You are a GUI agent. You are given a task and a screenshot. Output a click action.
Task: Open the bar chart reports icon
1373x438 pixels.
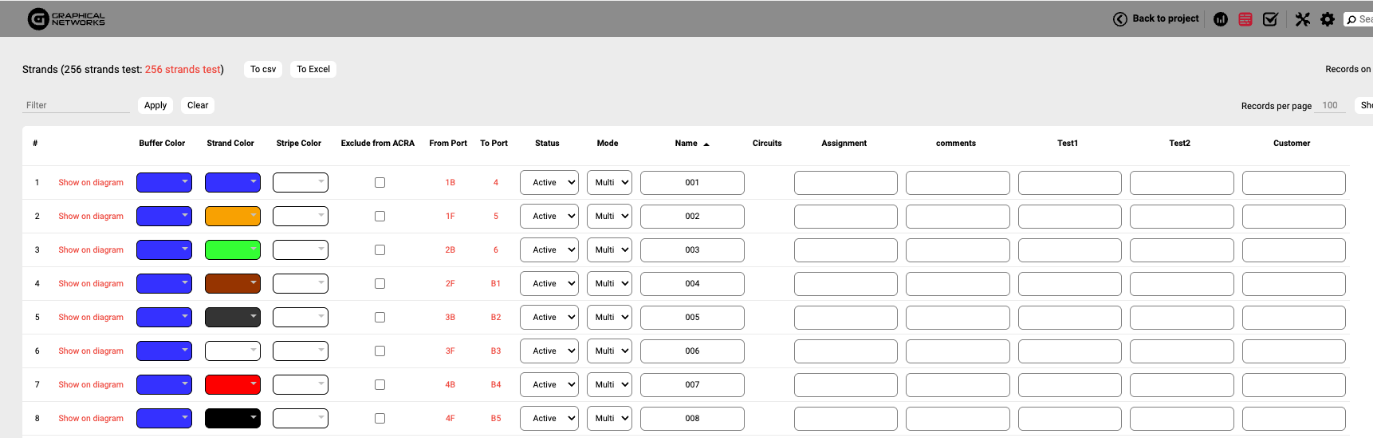1221,19
